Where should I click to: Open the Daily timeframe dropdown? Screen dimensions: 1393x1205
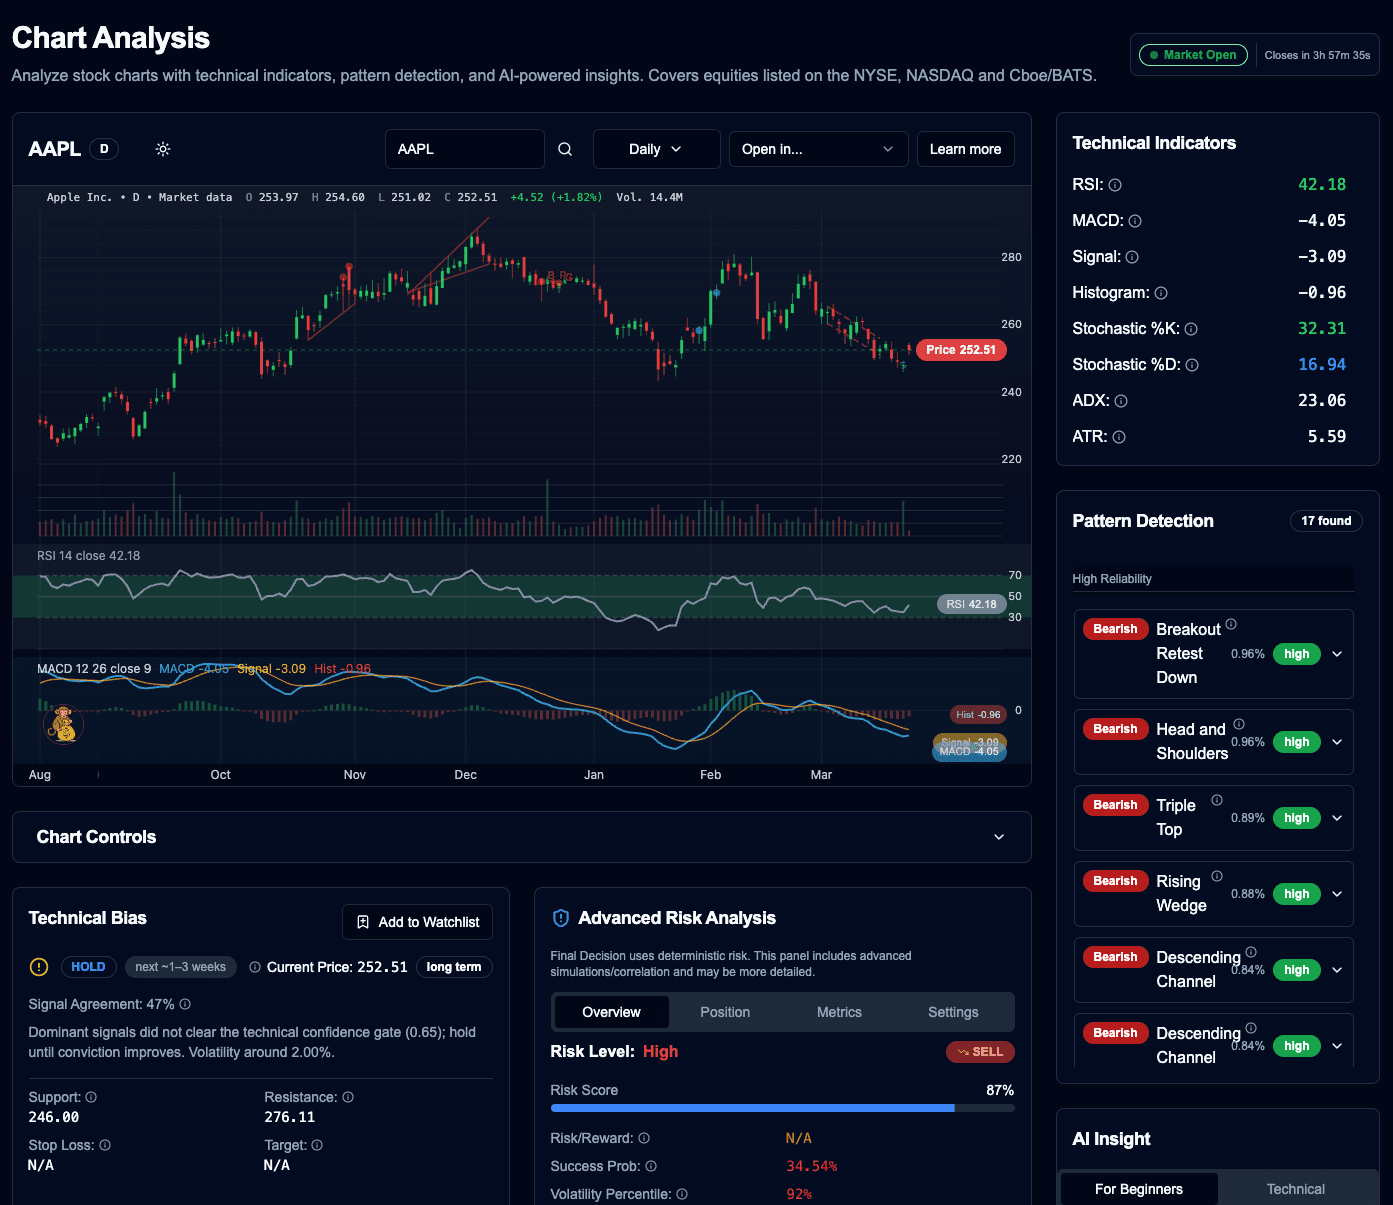pos(656,148)
